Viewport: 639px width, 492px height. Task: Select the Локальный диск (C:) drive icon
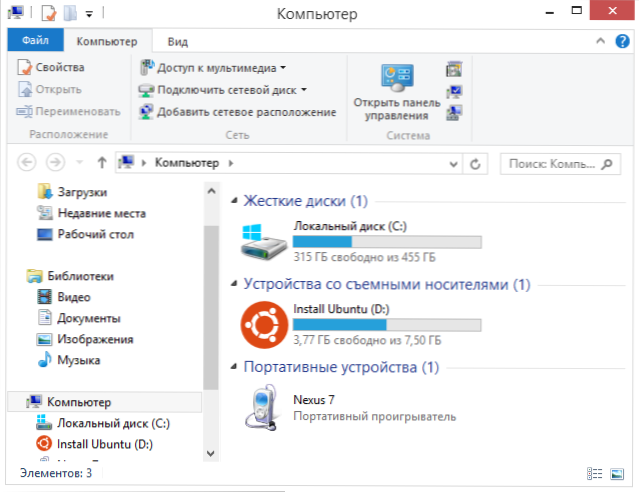tap(263, 241)
